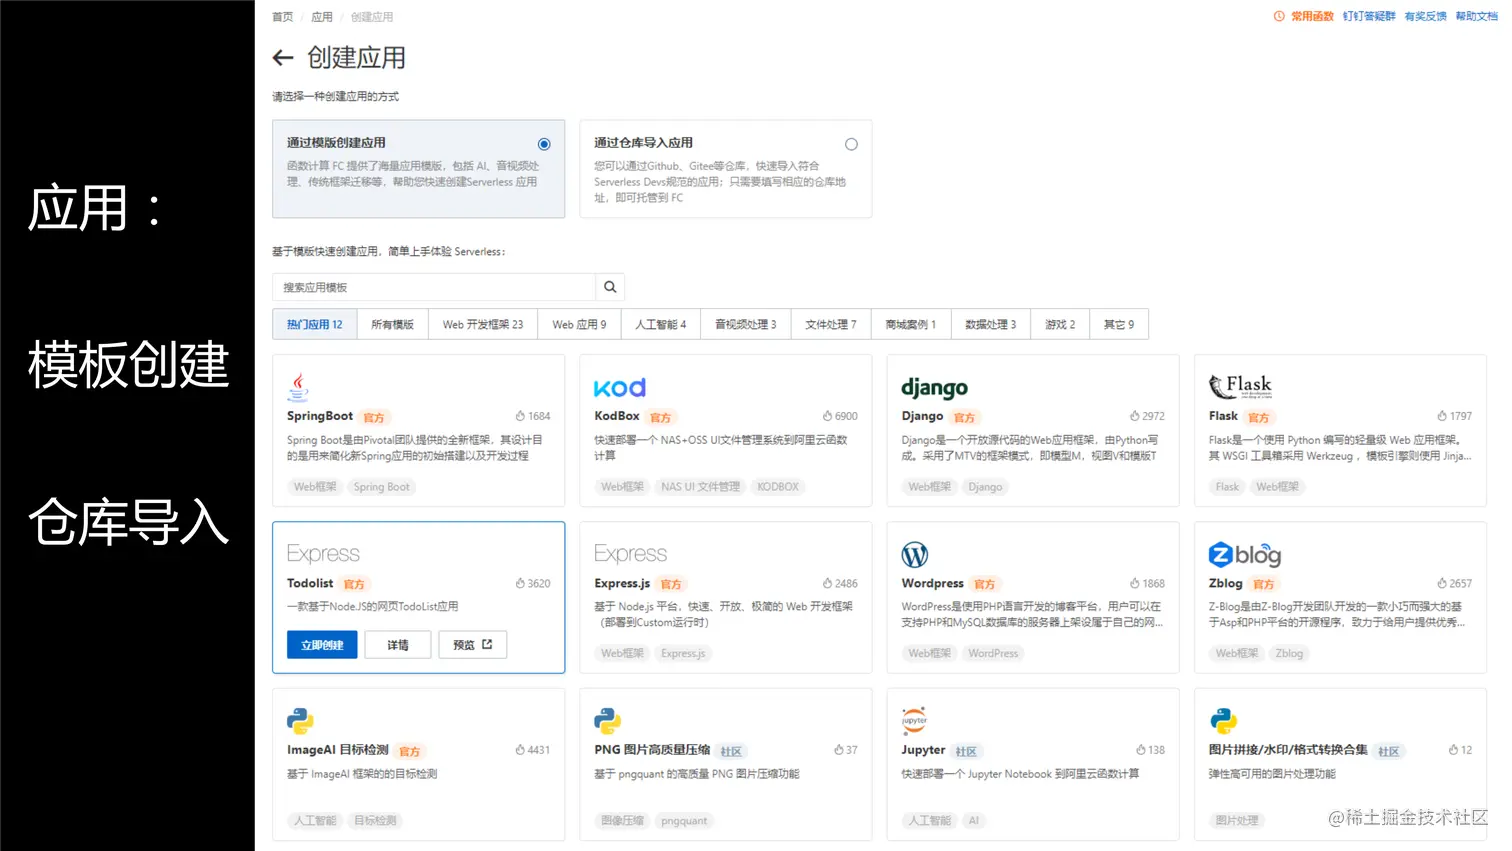Click the Jupyter logo icon
This screenshot has height=851, width=1512.
click(913, 719)
